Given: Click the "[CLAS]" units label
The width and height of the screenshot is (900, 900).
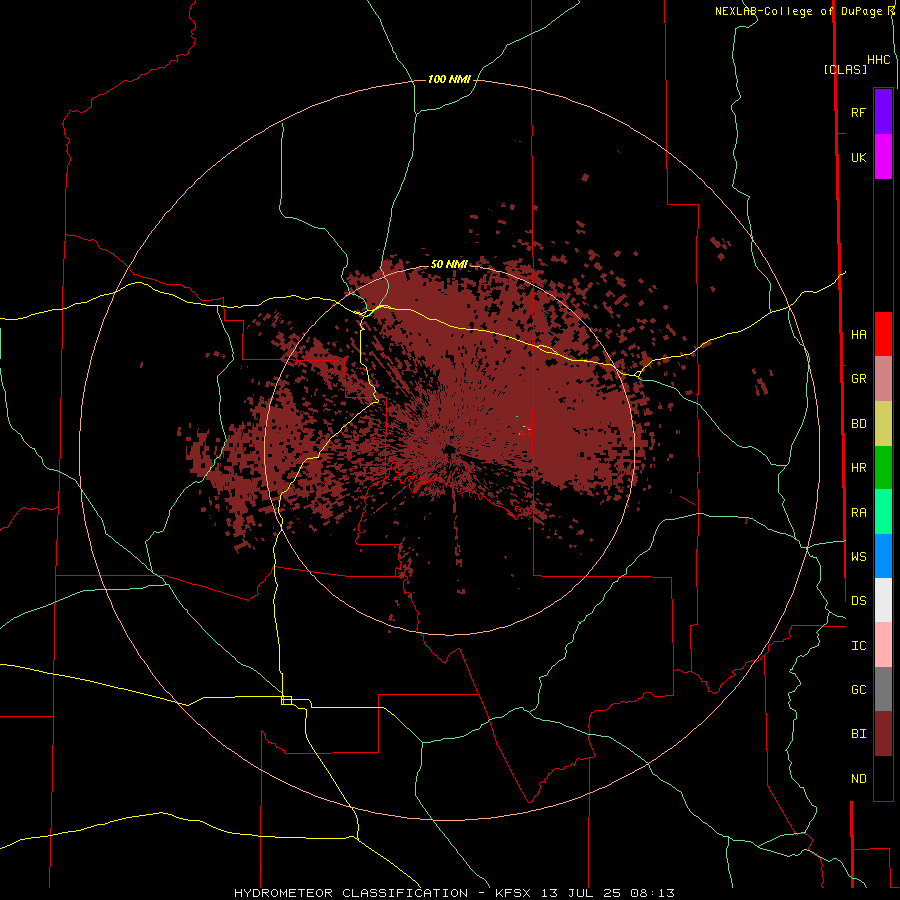Looking at the screenshot, I should pos(845,69).
